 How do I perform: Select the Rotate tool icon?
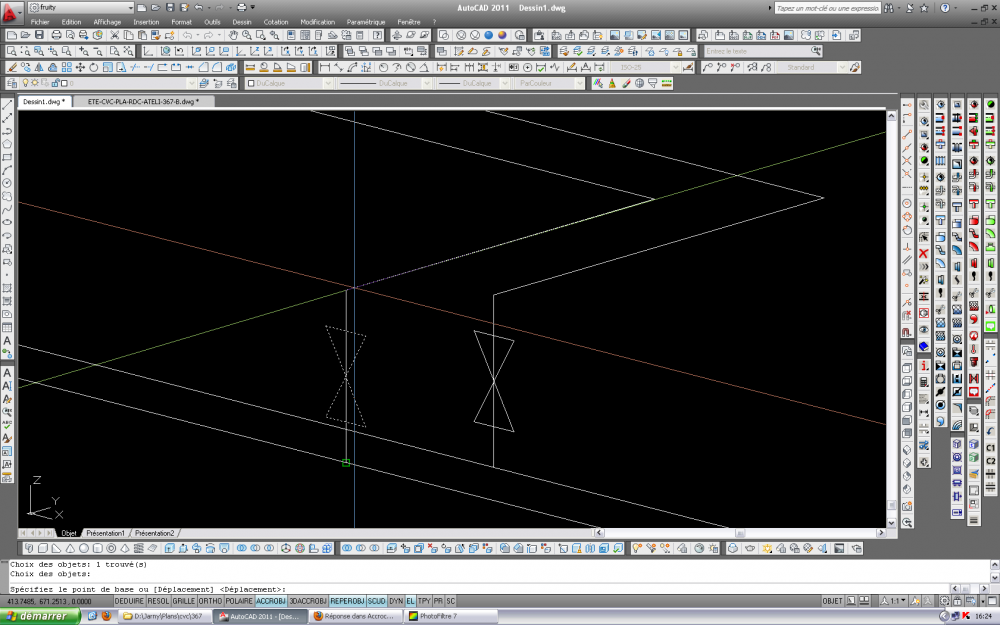[94, 67]
